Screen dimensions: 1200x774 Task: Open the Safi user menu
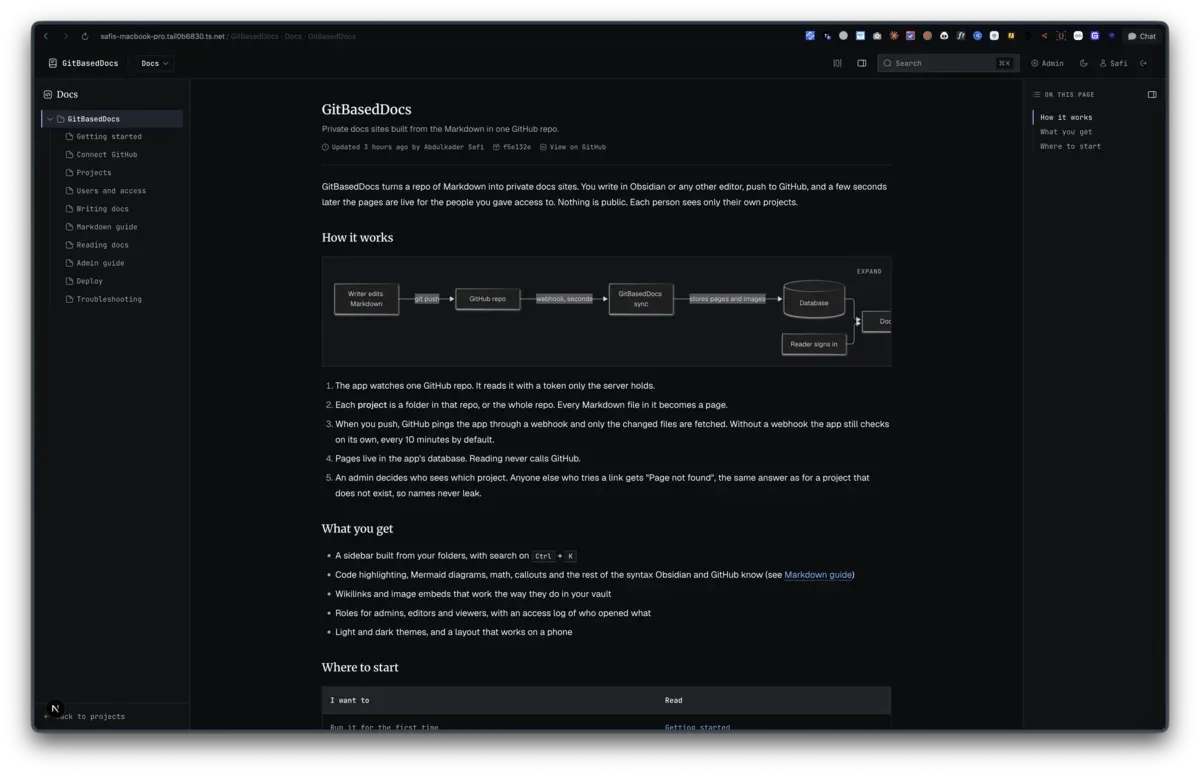[x=1114, y=63]
